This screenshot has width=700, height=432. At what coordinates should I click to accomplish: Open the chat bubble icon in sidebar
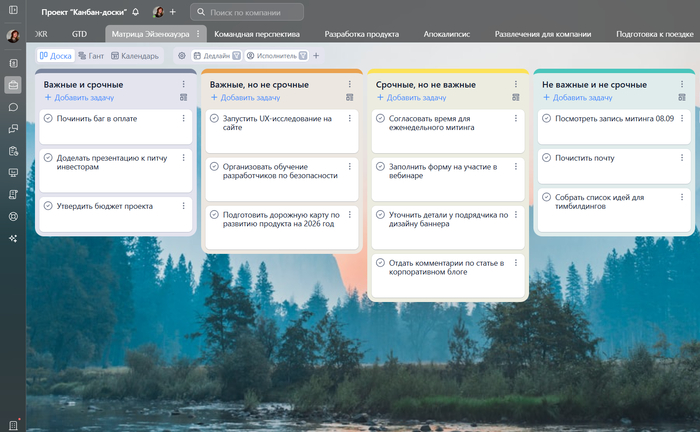[13, 107]
